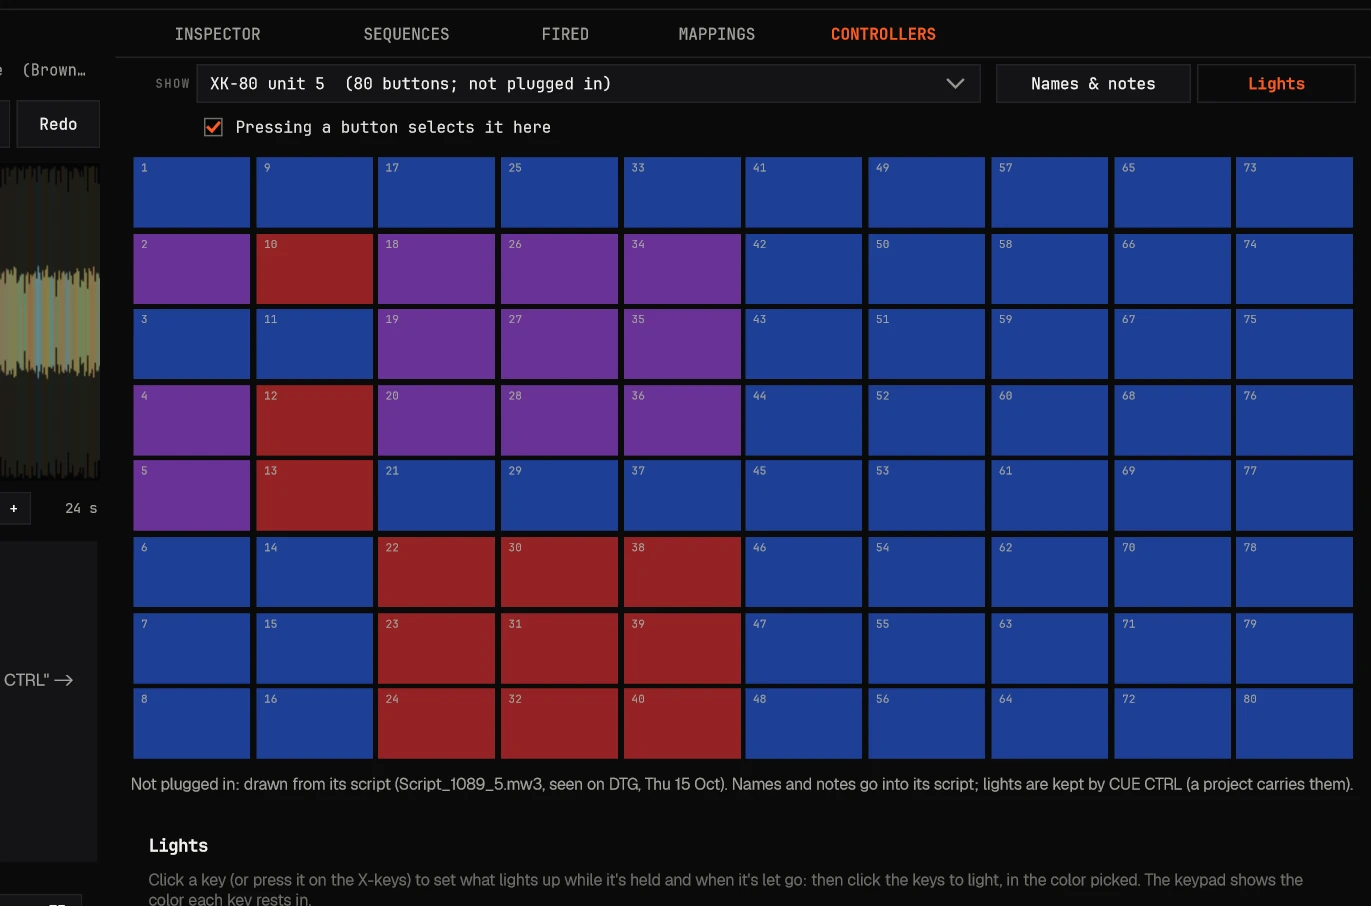Open the Inspector tab
The width and height of the screenshot is (1371, 906).
[217, 34]
